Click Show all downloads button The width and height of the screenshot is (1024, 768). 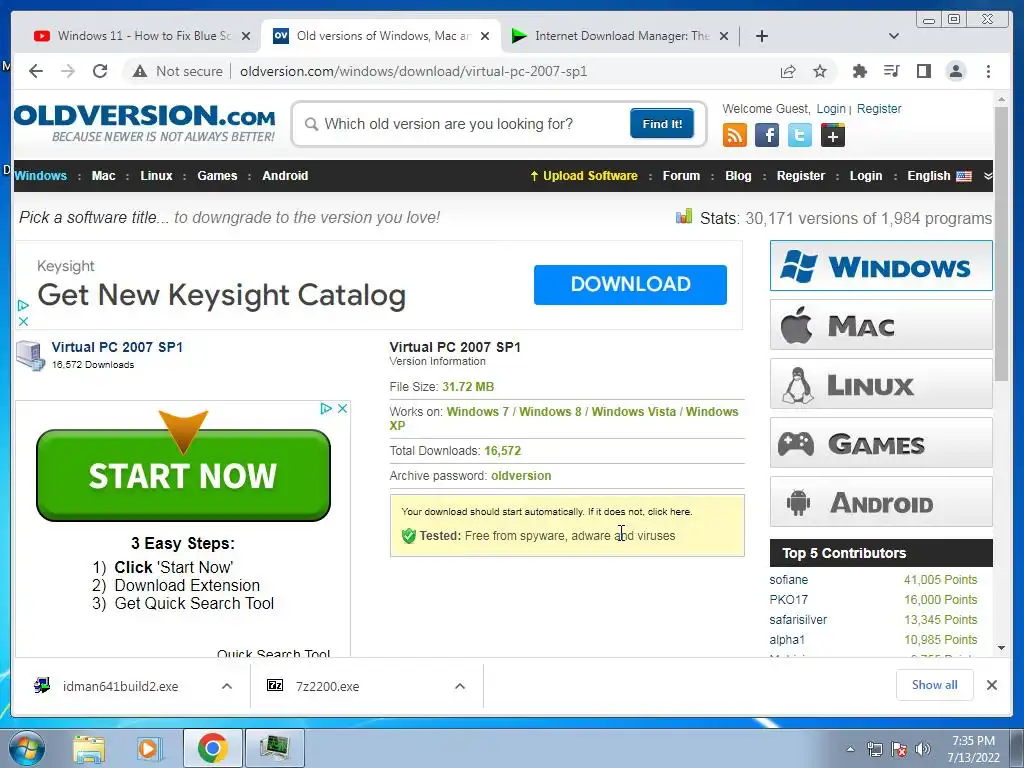(935, 684)
